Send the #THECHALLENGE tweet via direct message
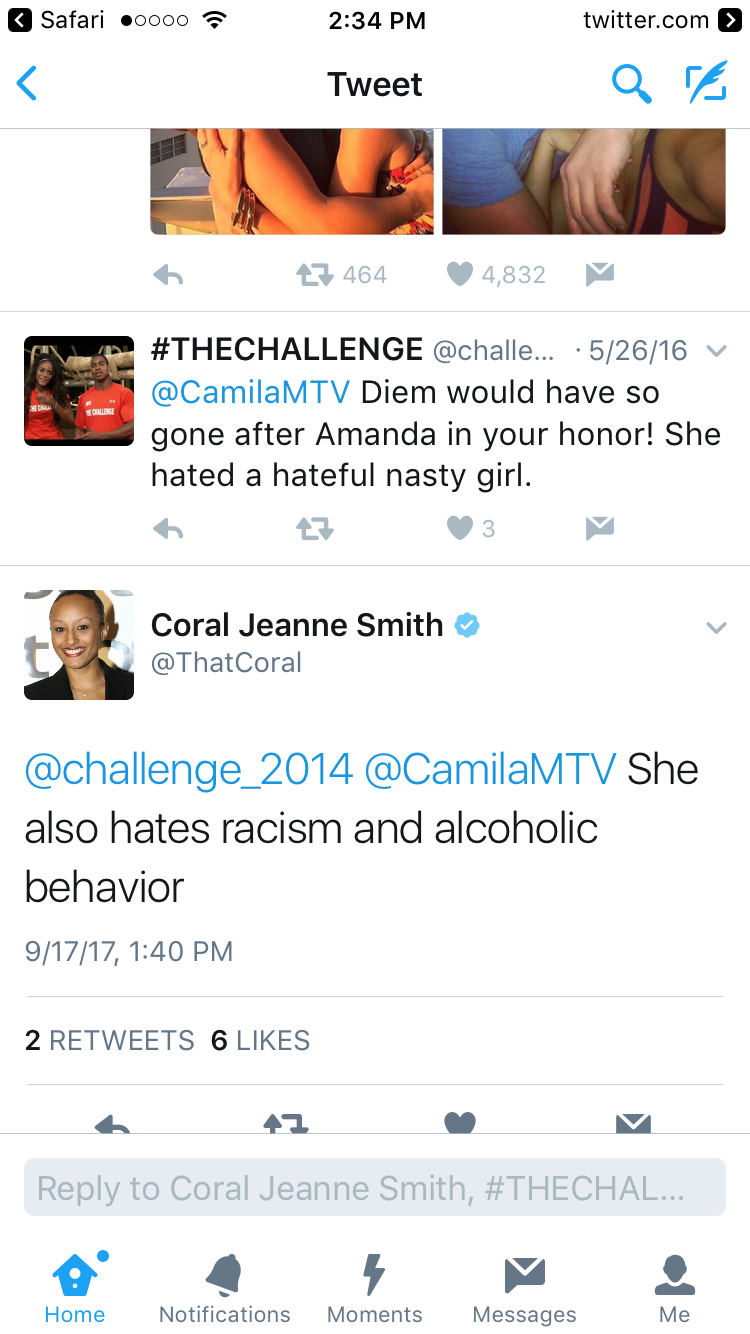 point(599,528)
